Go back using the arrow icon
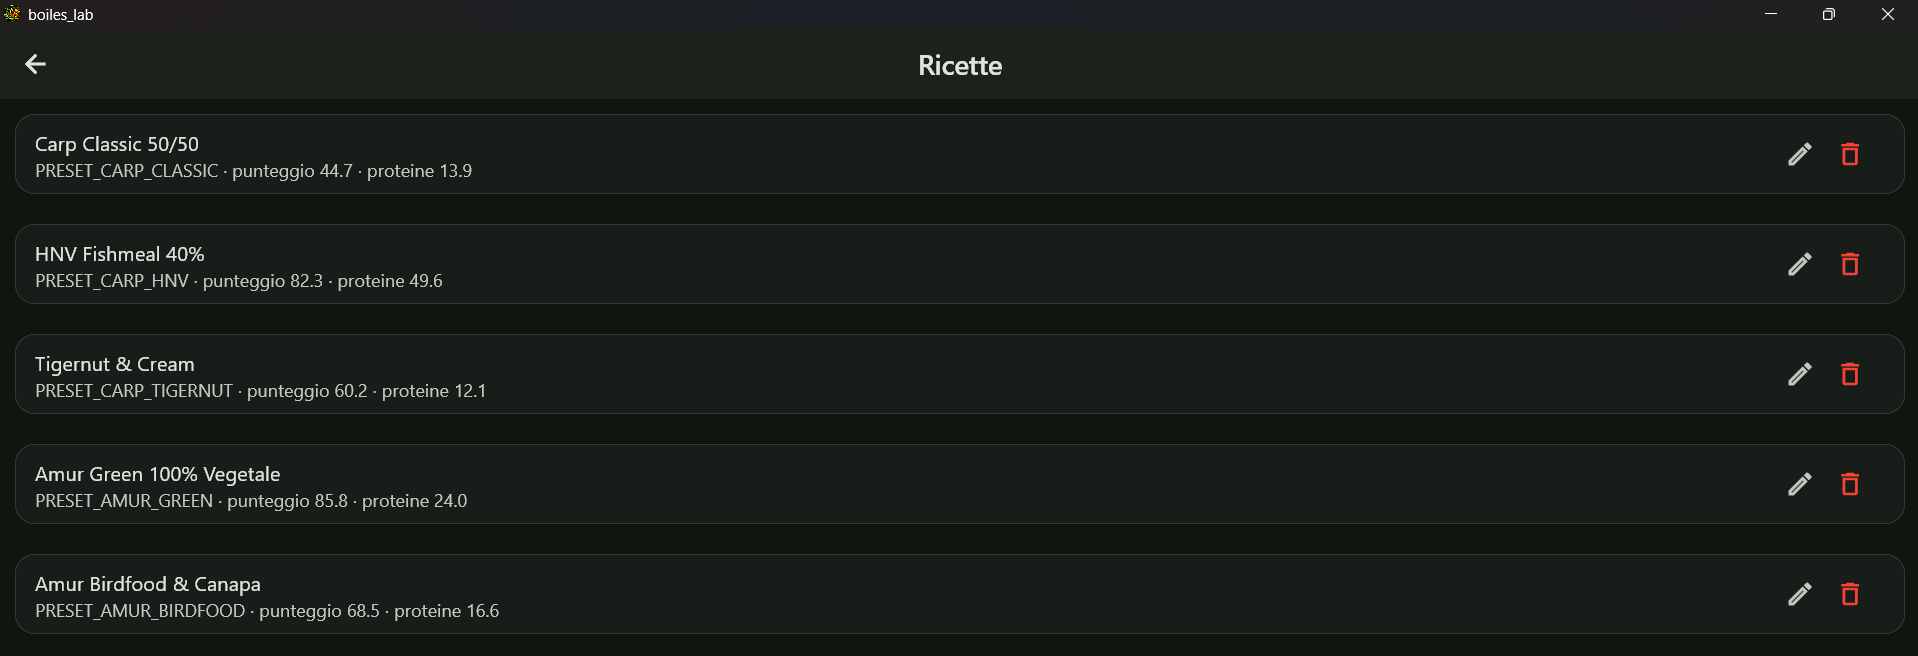 35,64
